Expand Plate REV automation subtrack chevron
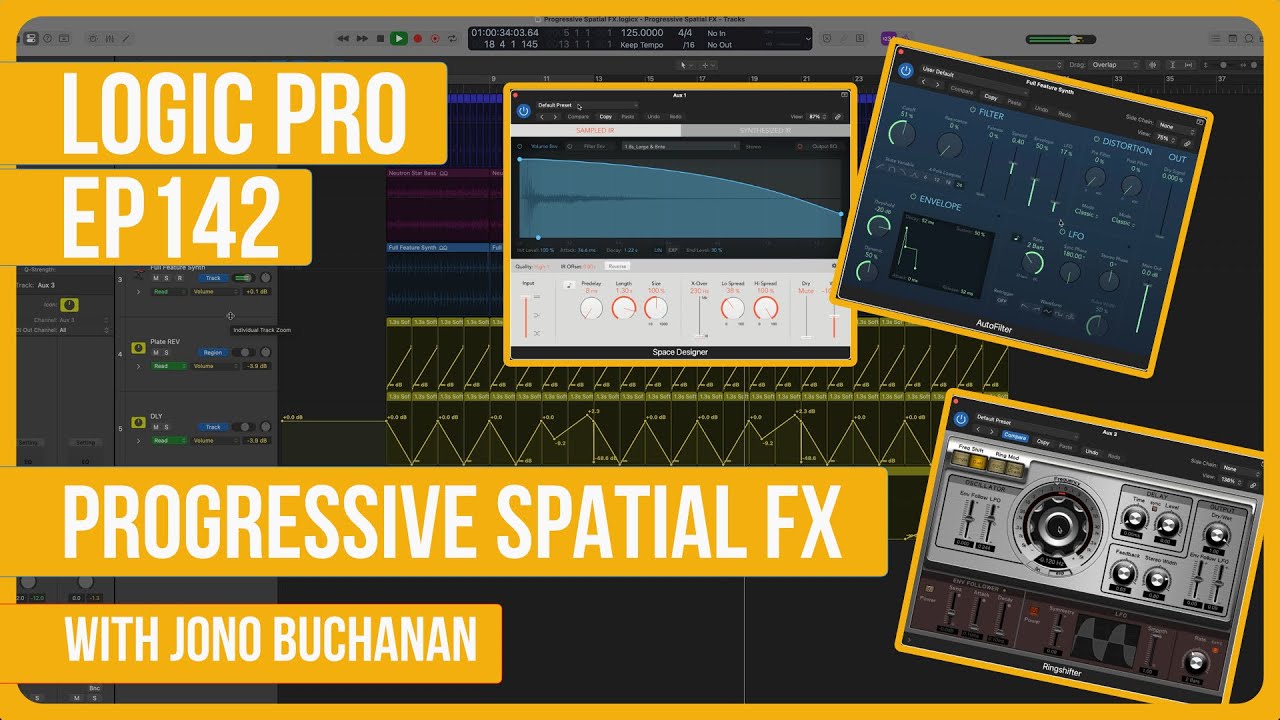The image size is (1280, 720). pos(139,366)
